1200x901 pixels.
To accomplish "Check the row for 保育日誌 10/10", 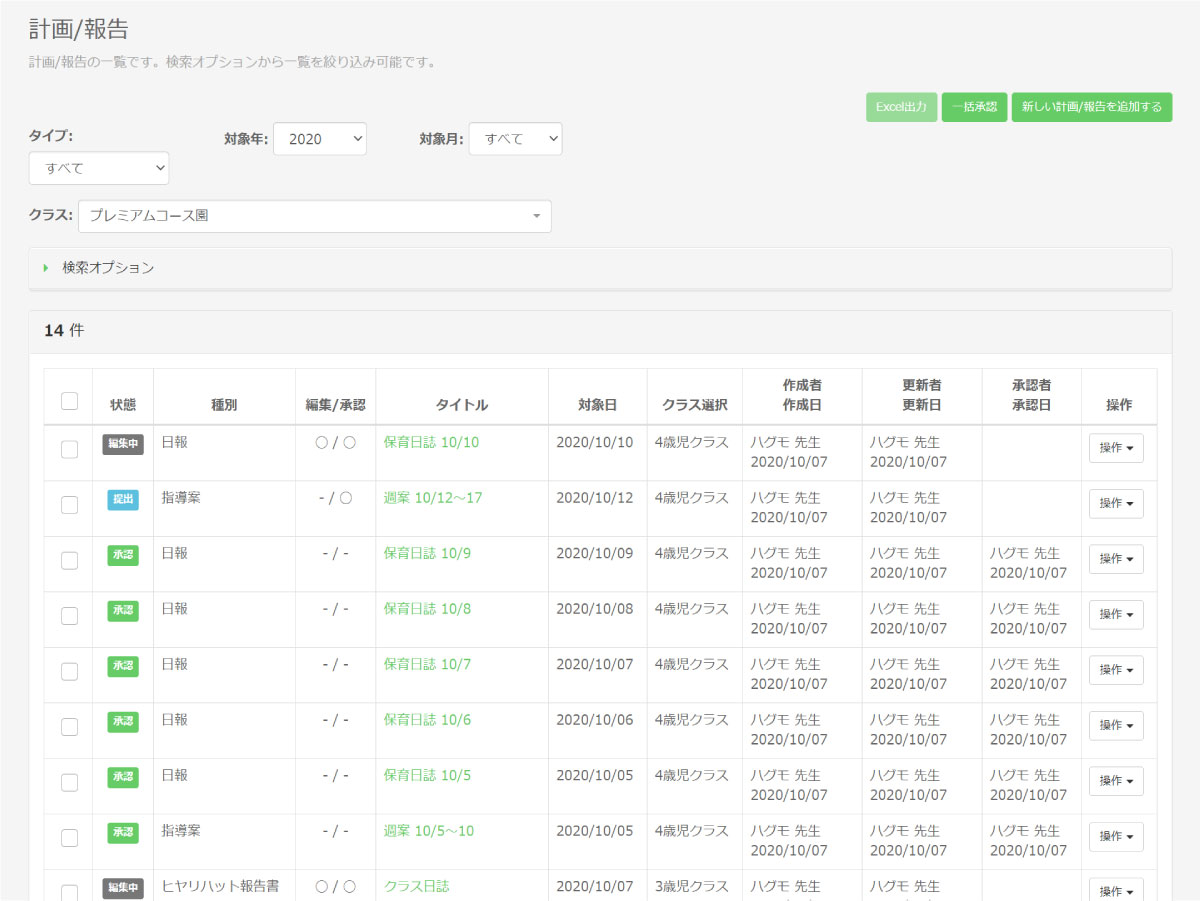I will coord(69,450).
